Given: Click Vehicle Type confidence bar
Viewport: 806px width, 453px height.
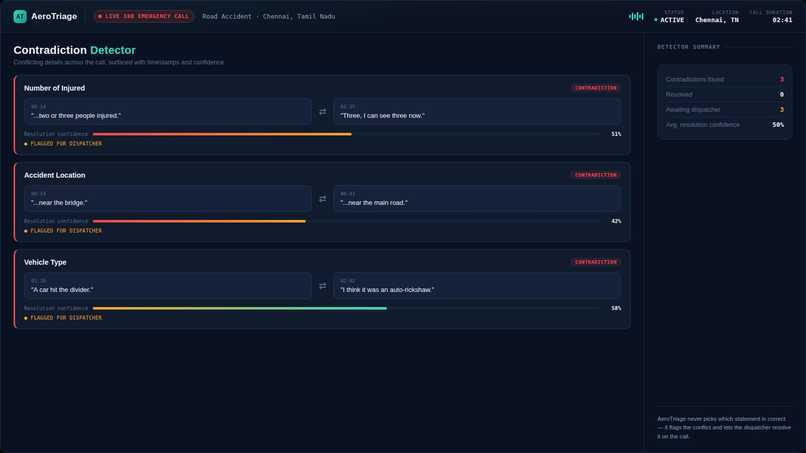Looking at the screenshot, I should click(346, 309).
